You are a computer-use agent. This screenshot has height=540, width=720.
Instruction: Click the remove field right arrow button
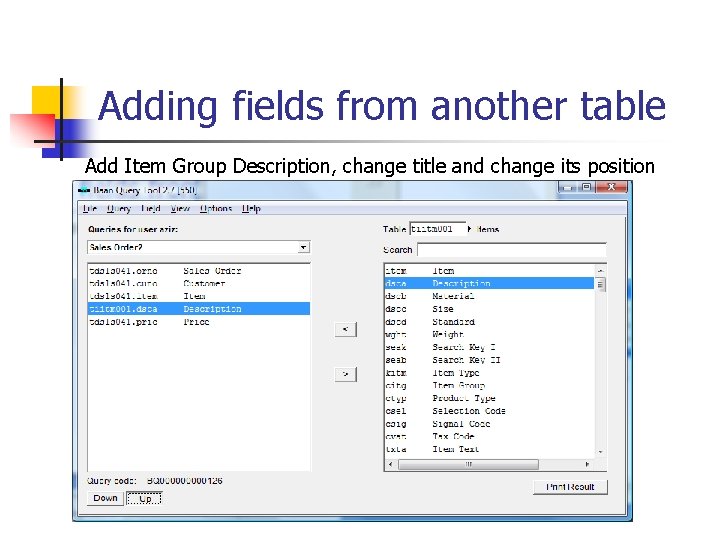(x=345, y=374)
